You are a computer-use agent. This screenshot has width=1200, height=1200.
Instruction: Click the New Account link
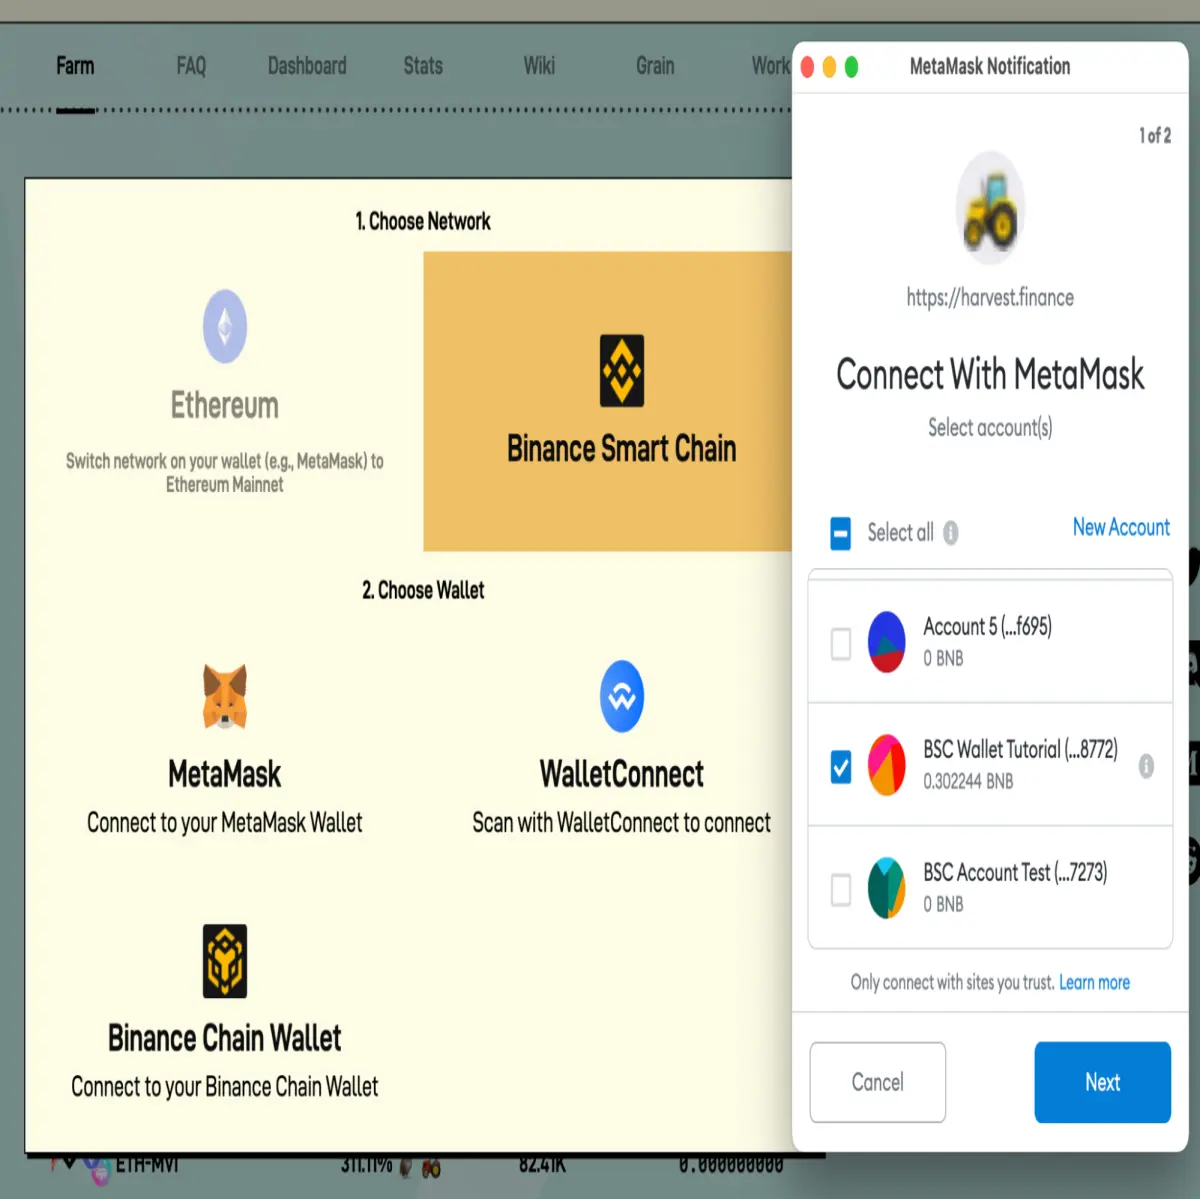[x=1121, y=527]
